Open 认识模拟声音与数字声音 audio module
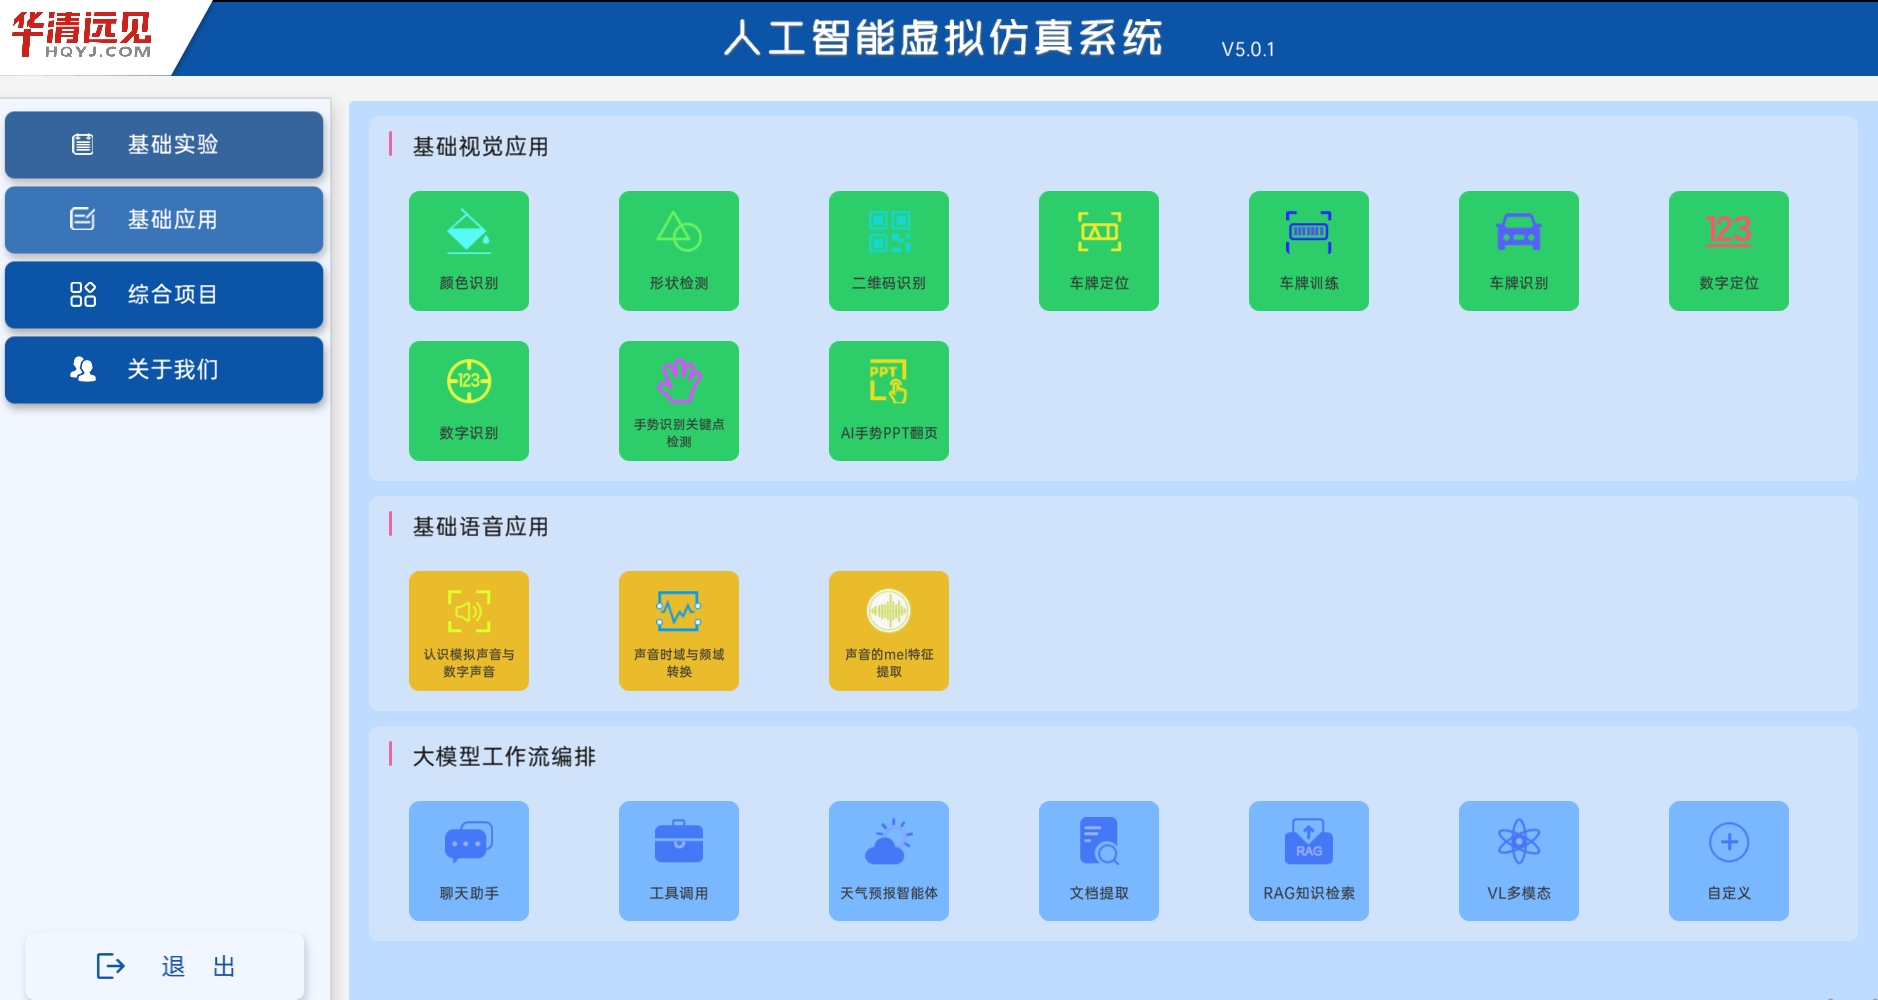The image size is (1878, 1000). [x=468, y=630]
